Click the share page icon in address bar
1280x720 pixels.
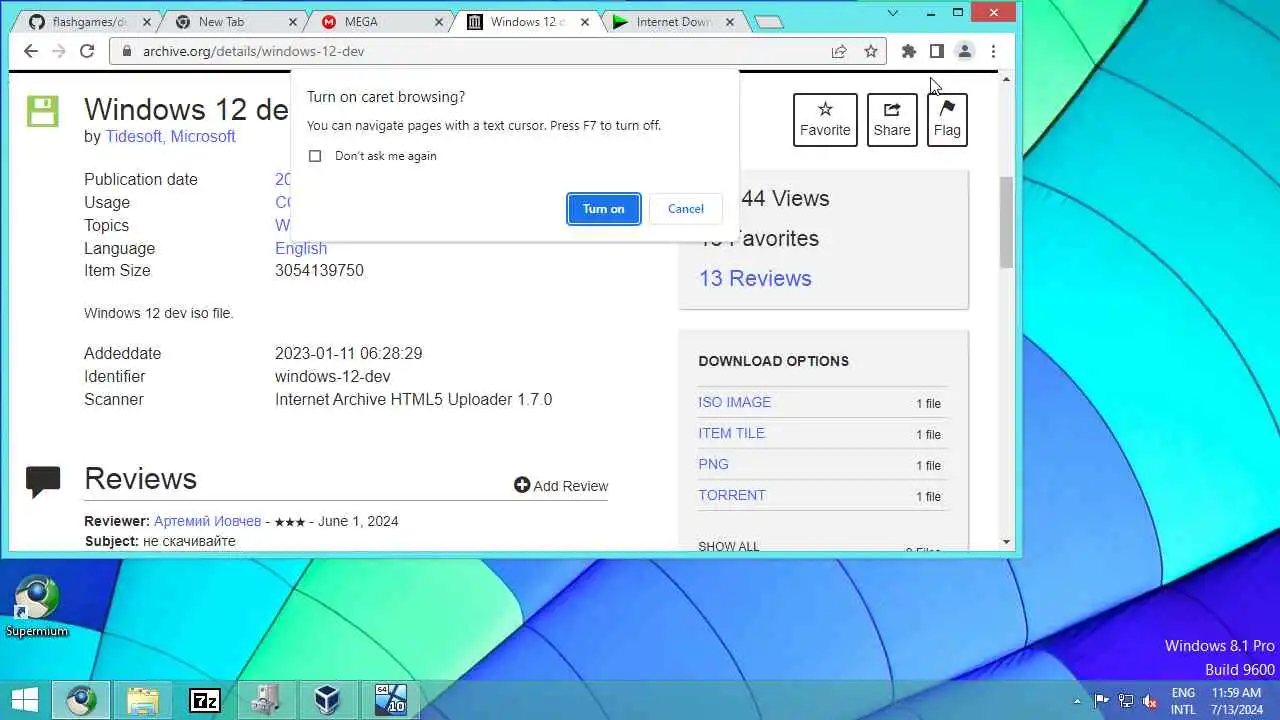click(x=839, y=51)
